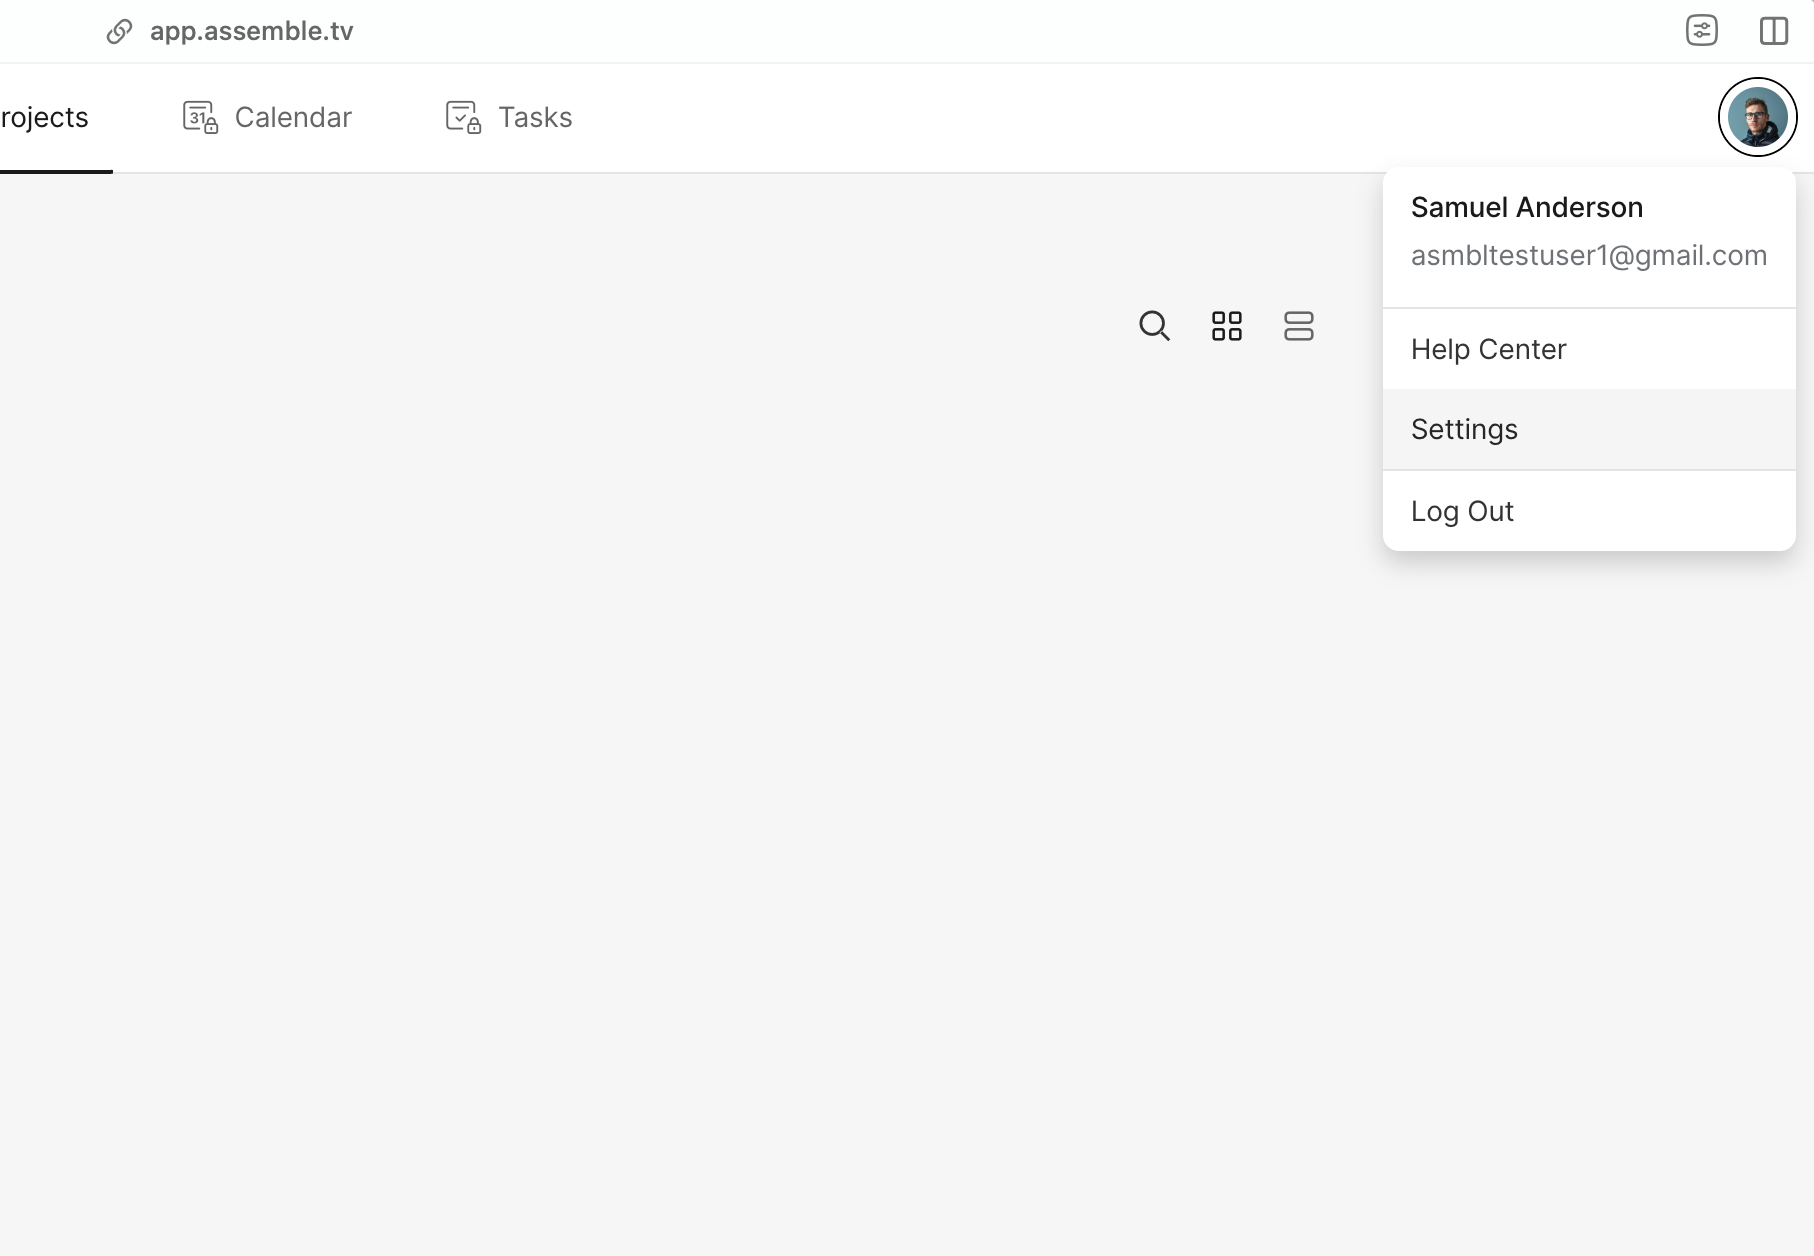Open project search with the magnifier icon
The height and width of the screenshot is (1256, 1814).
click(1154, 326)
